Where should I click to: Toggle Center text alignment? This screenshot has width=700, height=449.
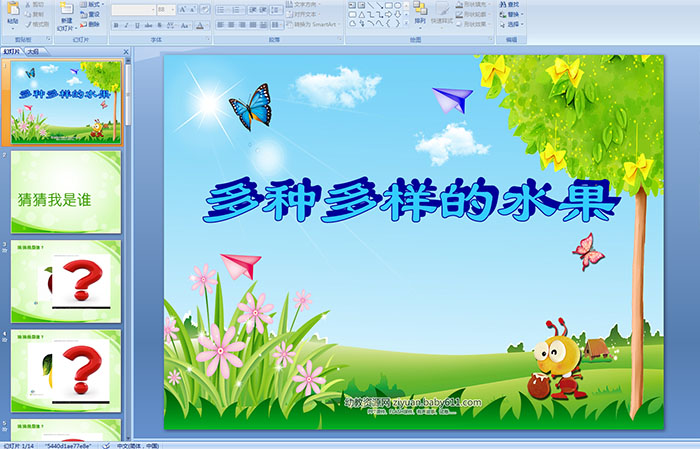tap(231, 25)
